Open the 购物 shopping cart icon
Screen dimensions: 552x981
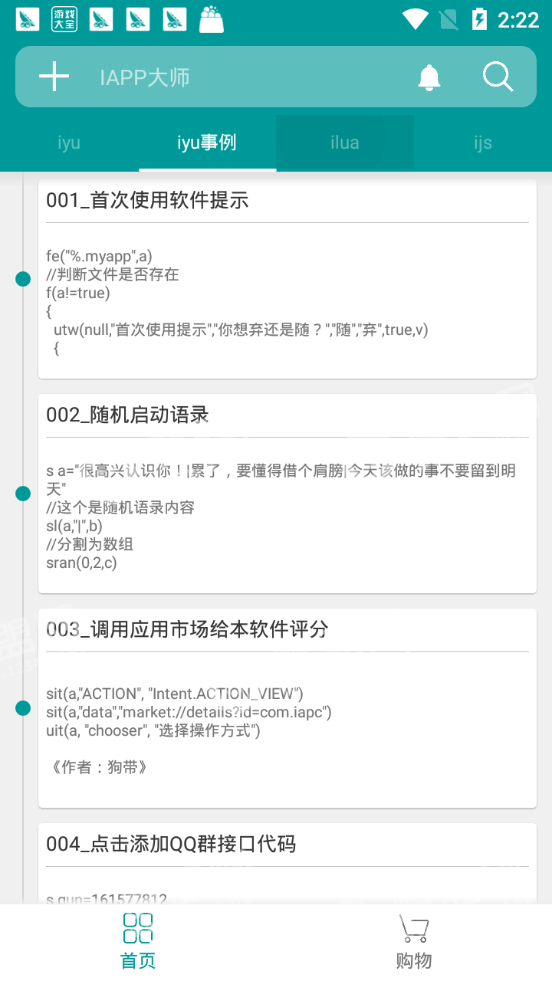click(x=414, y=928)
